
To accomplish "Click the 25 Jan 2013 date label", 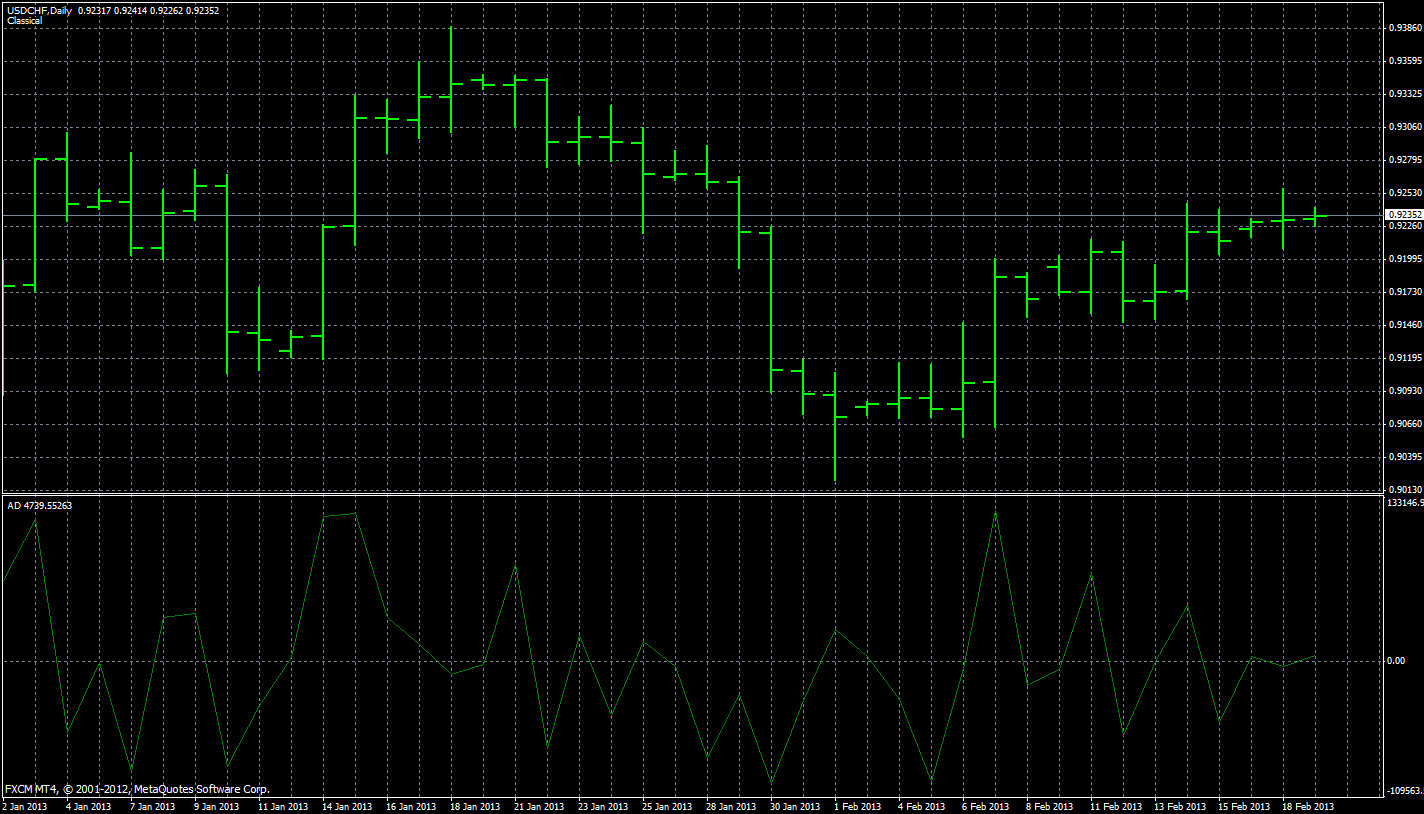I will point(667,807).
